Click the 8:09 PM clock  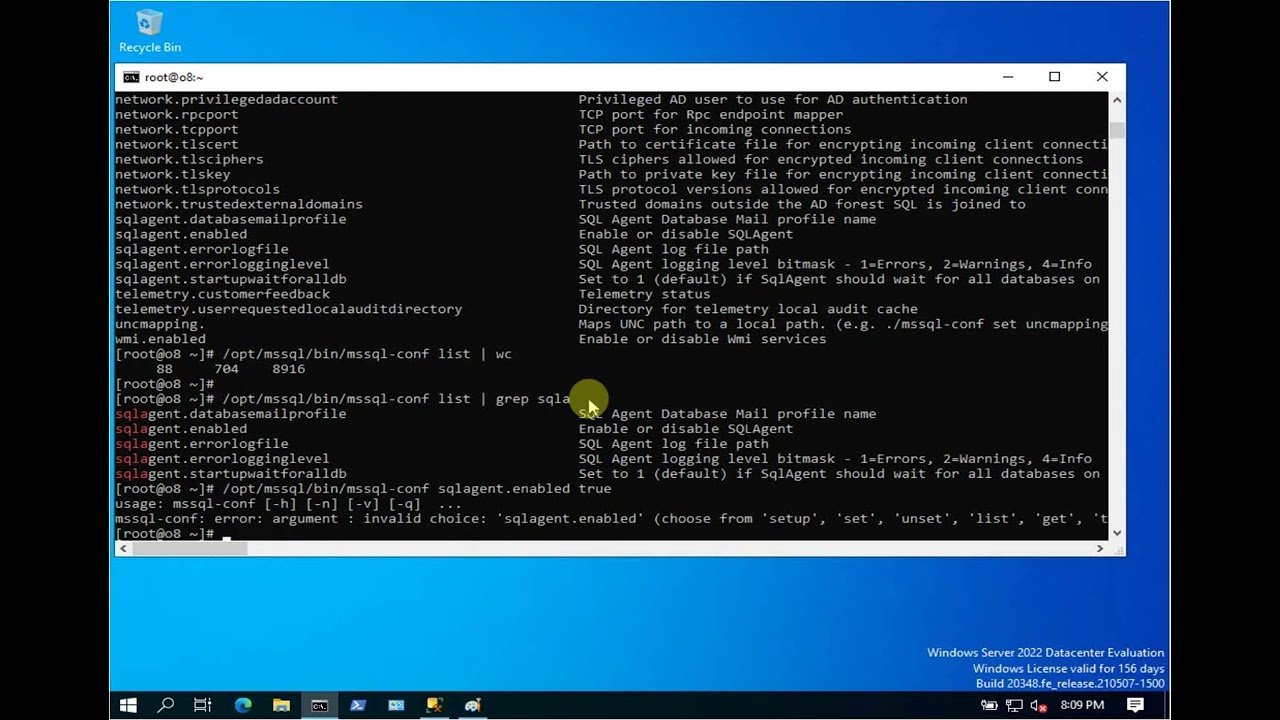tap(1082, 705)
